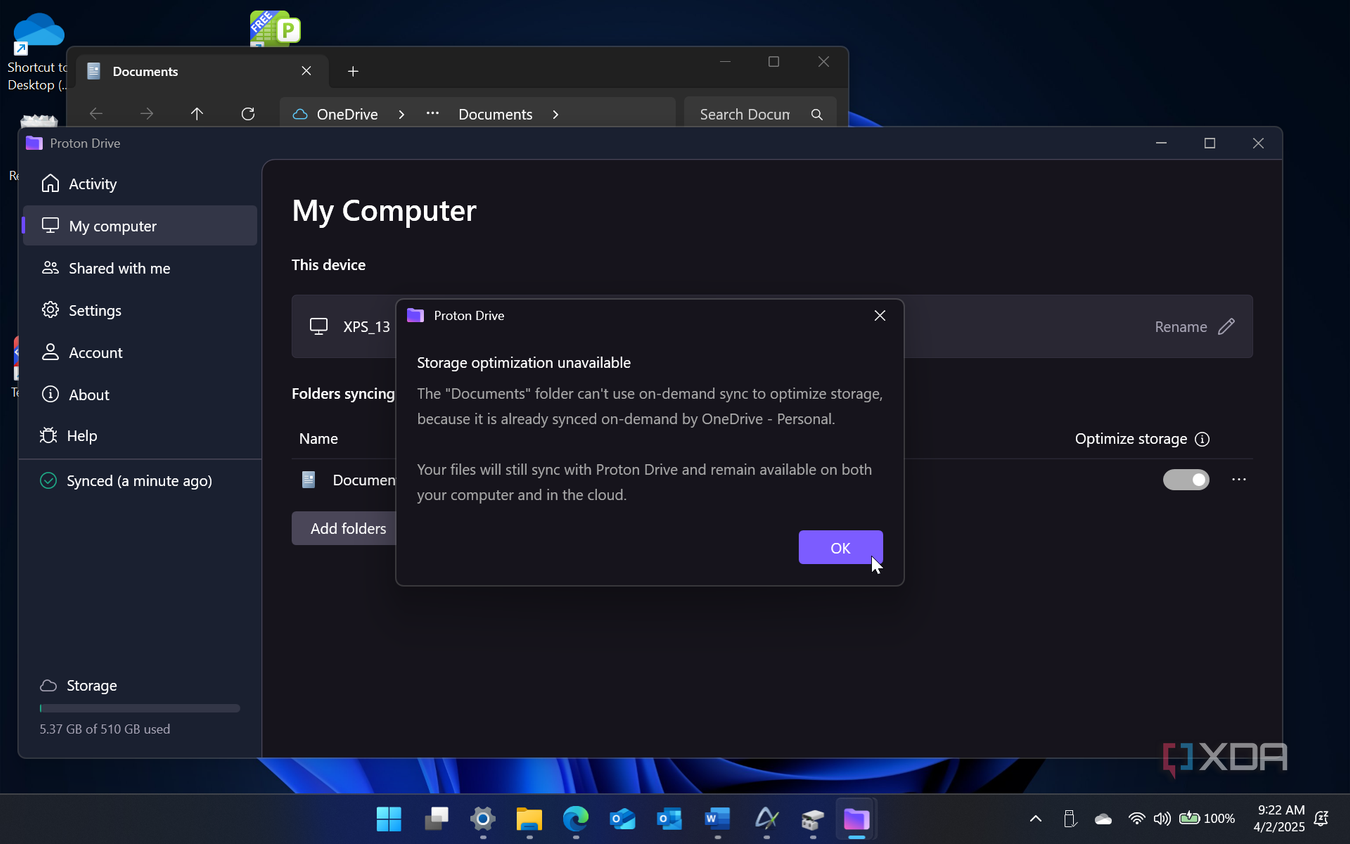Click Activity home icon in sidebar

point(50,184)
